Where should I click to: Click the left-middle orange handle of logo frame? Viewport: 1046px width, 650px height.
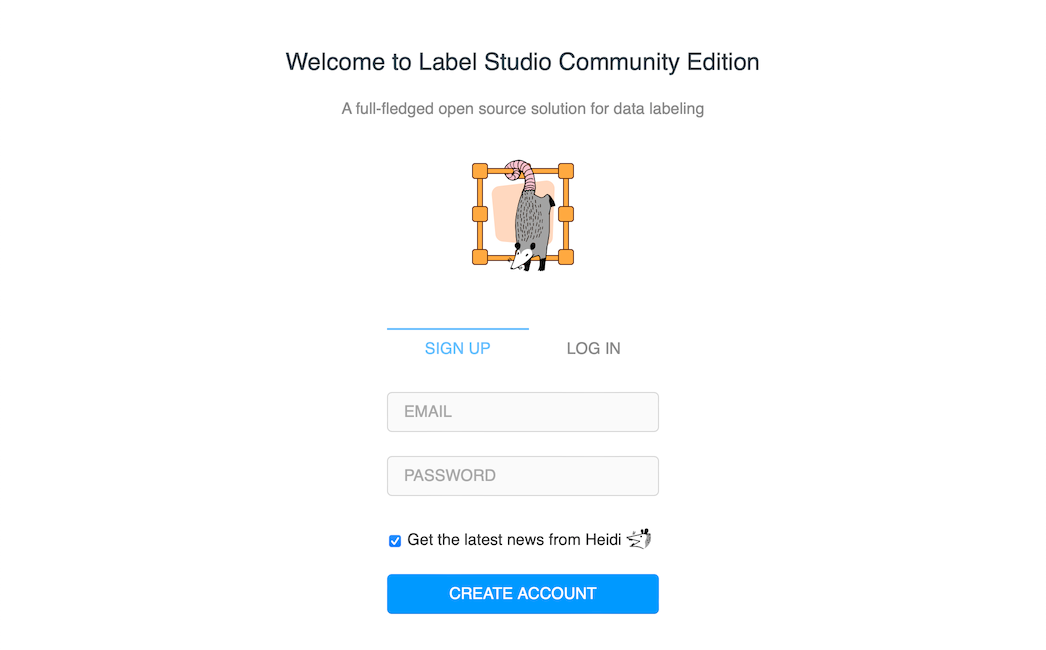(x=480, y=214)
